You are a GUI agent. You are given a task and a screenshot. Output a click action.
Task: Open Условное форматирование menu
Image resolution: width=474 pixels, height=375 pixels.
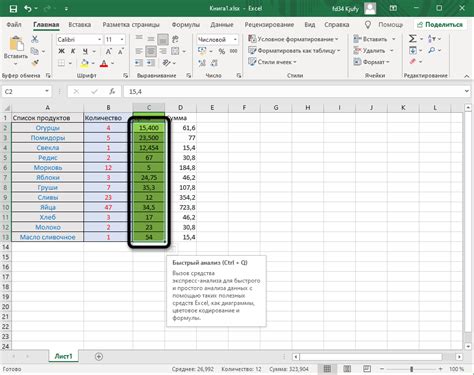(x=293, y=39)
